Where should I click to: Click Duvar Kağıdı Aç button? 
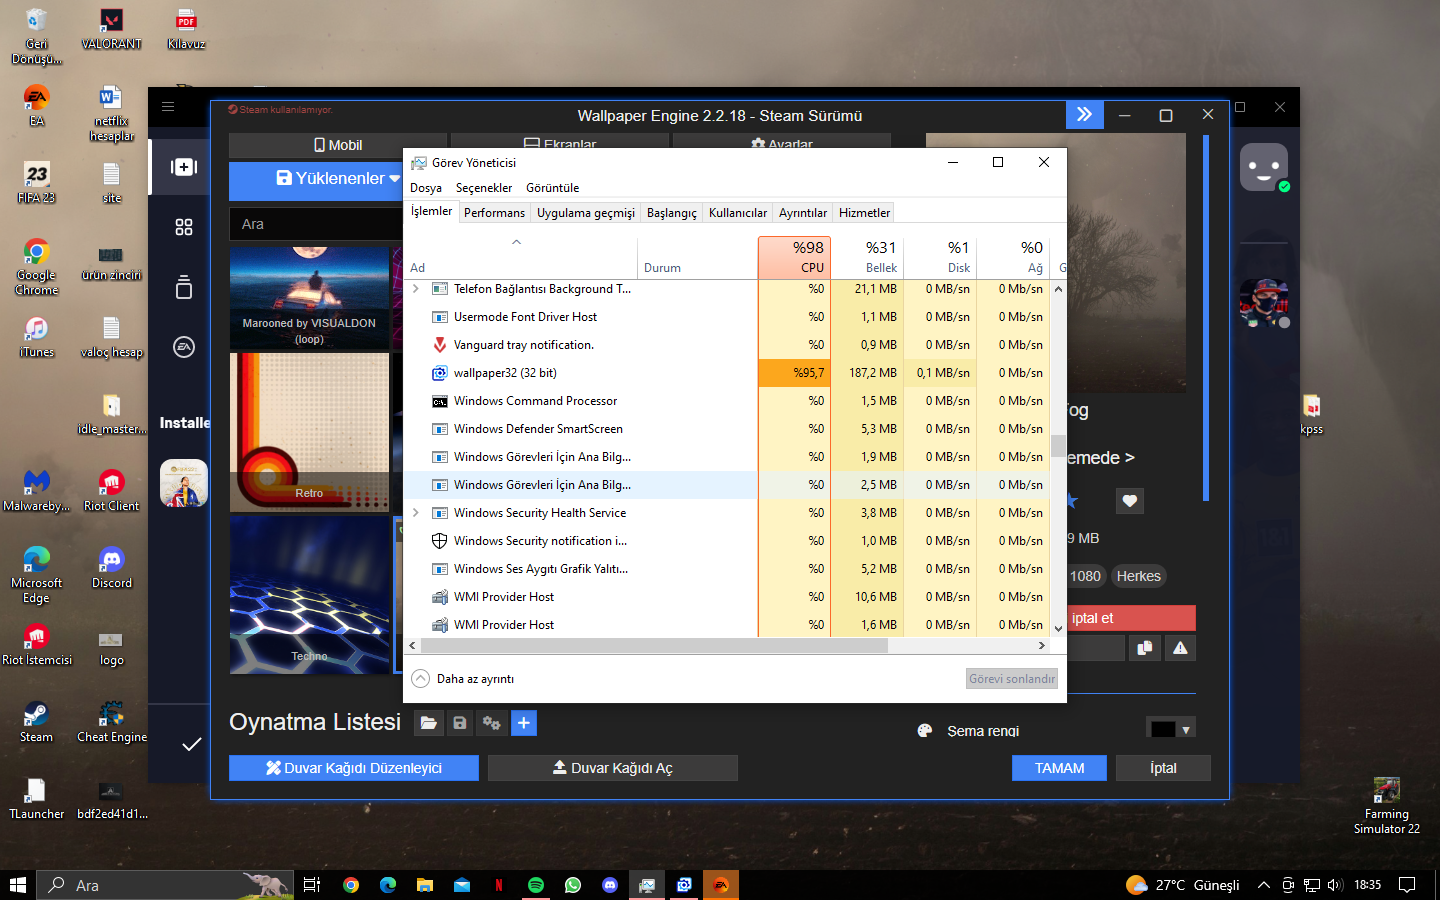tap(613, 768)
